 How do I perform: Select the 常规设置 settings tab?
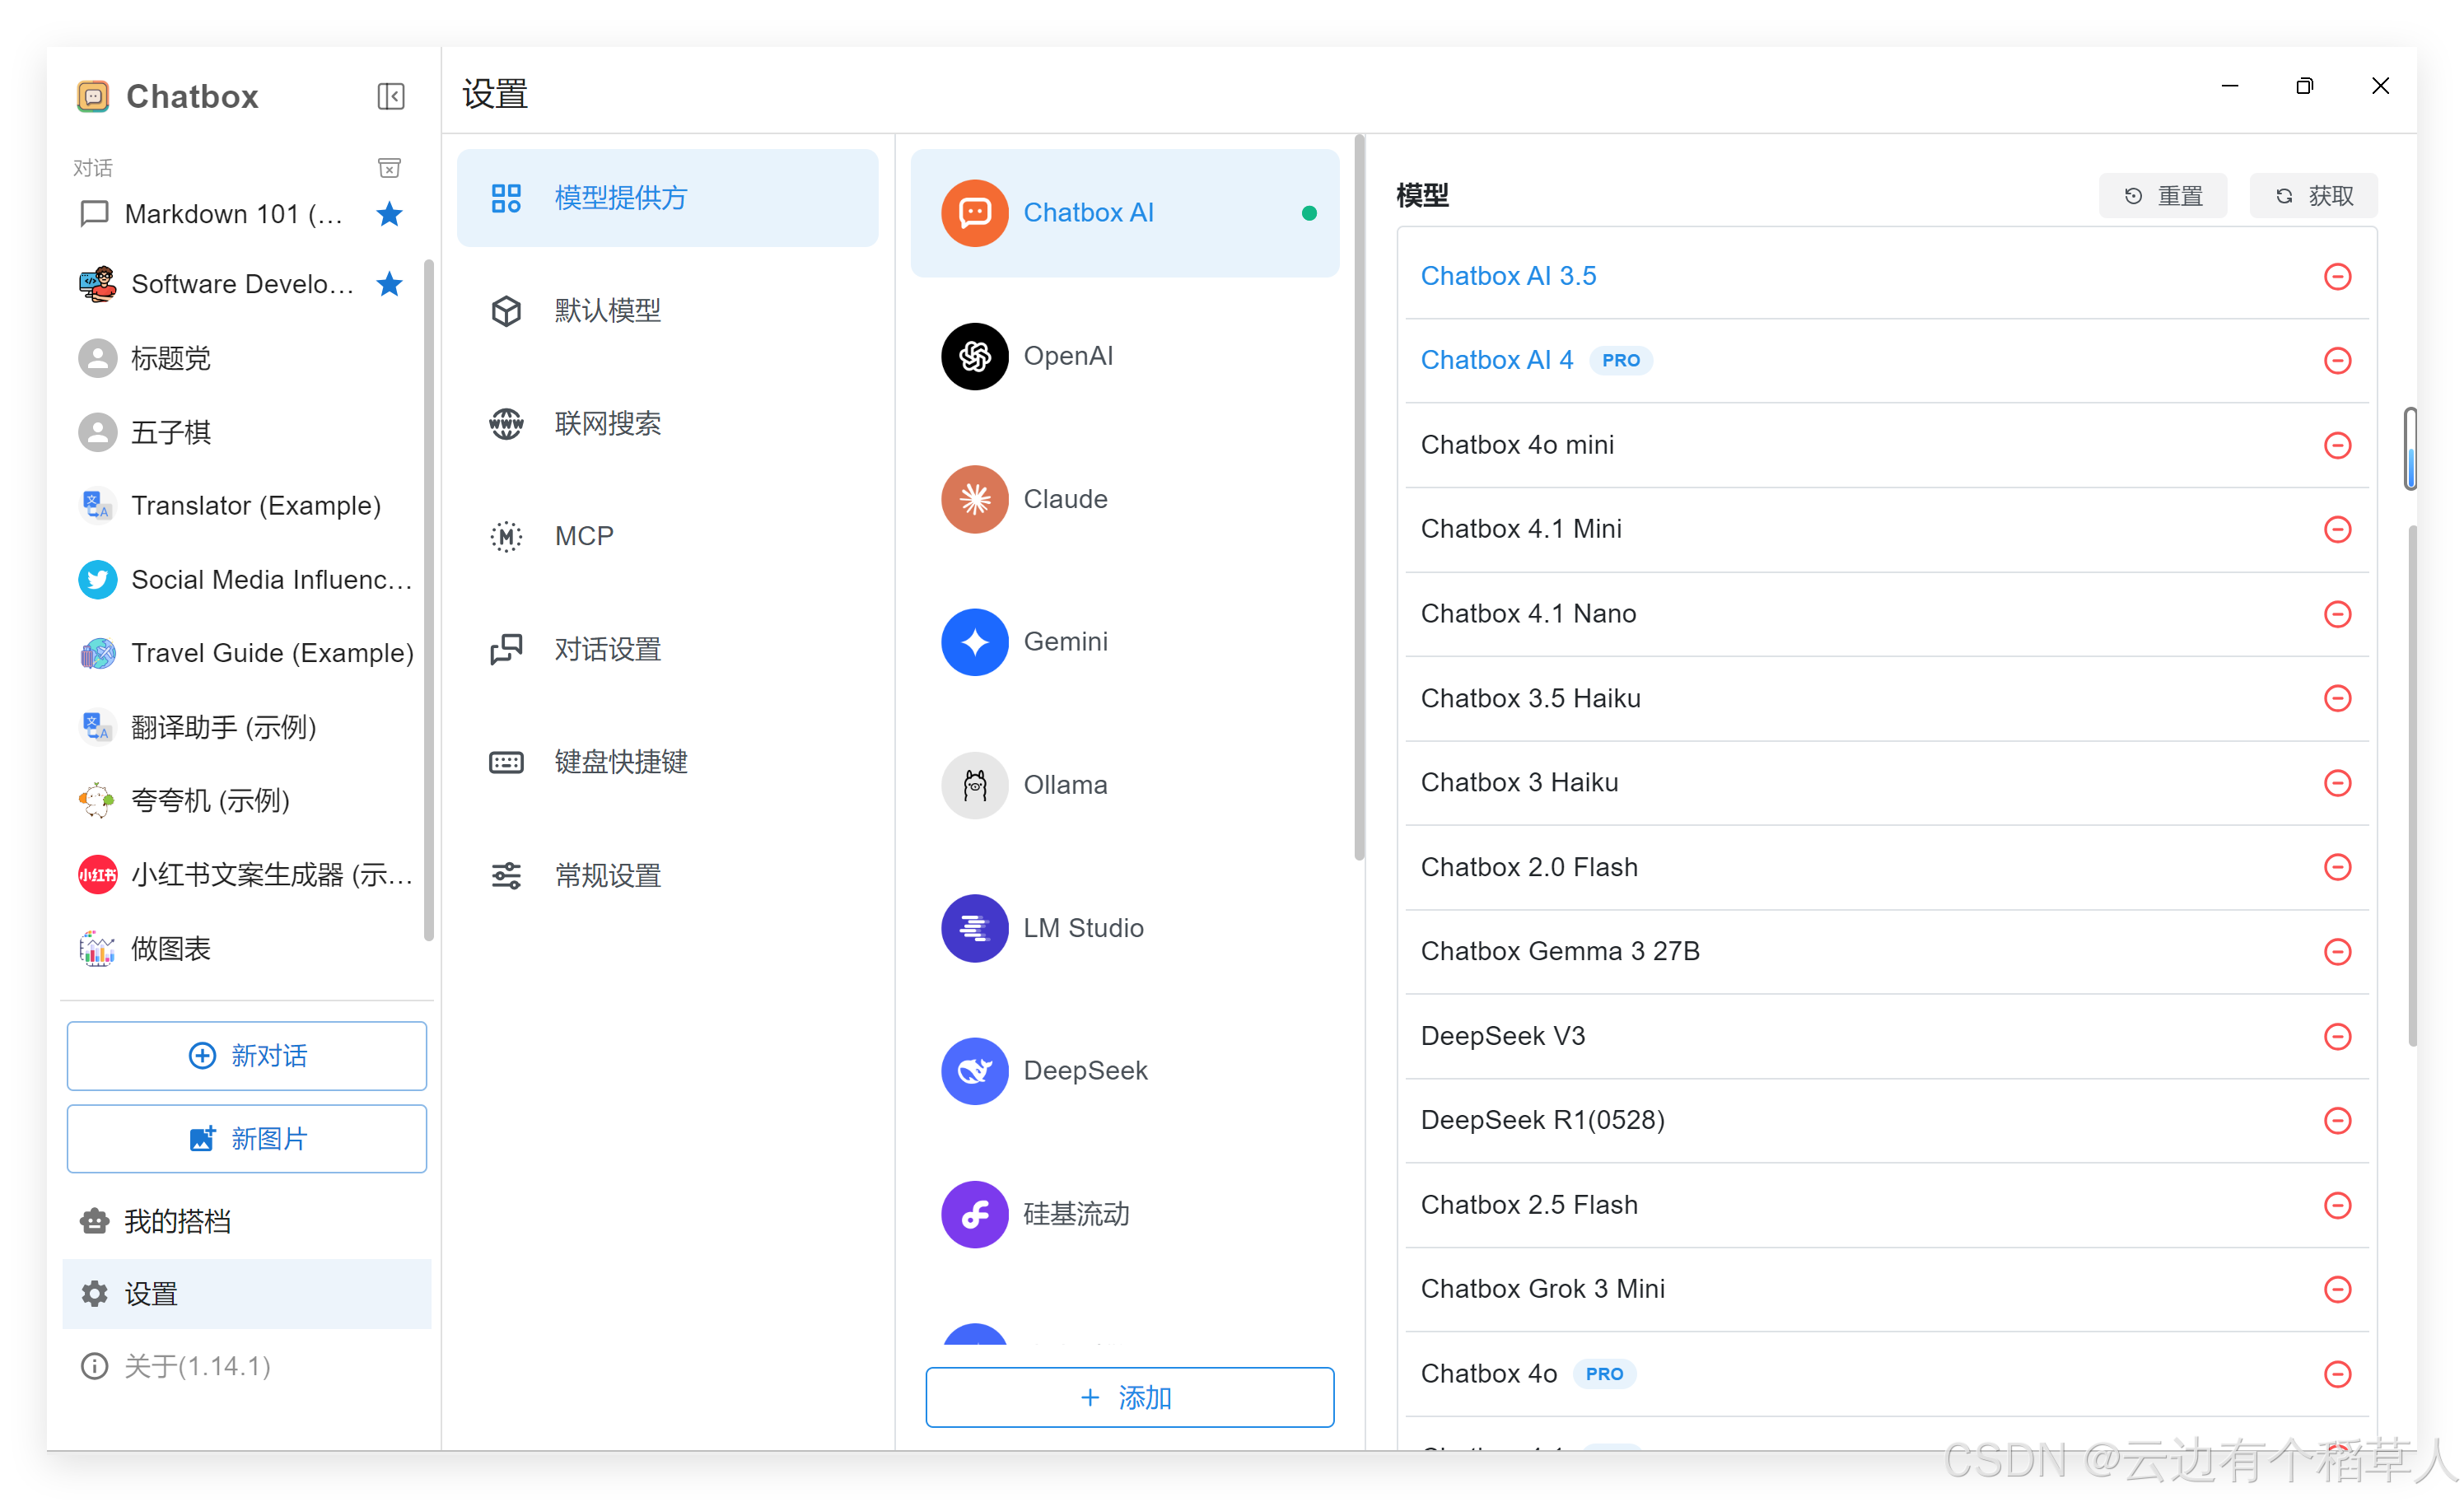click(x=667, y=875)
